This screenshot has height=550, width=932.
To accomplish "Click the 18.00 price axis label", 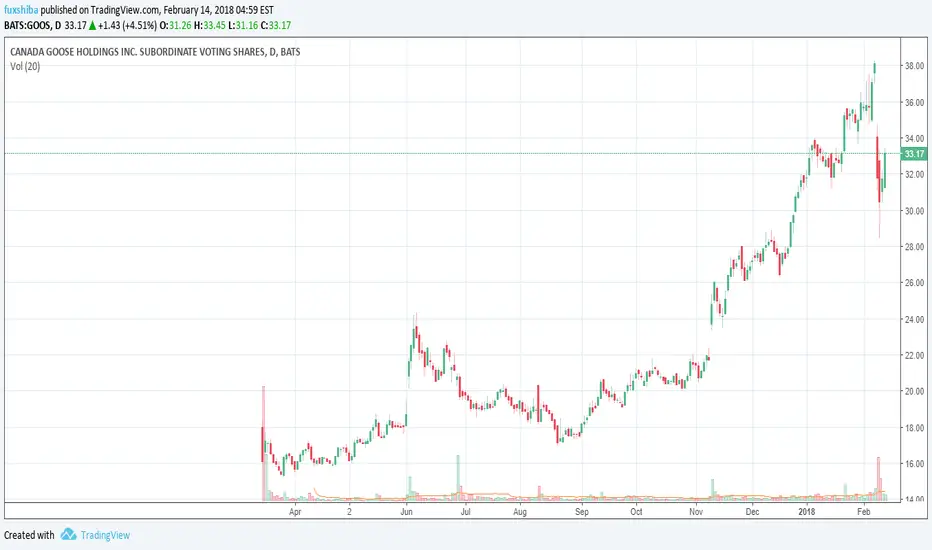I will 914,428.
